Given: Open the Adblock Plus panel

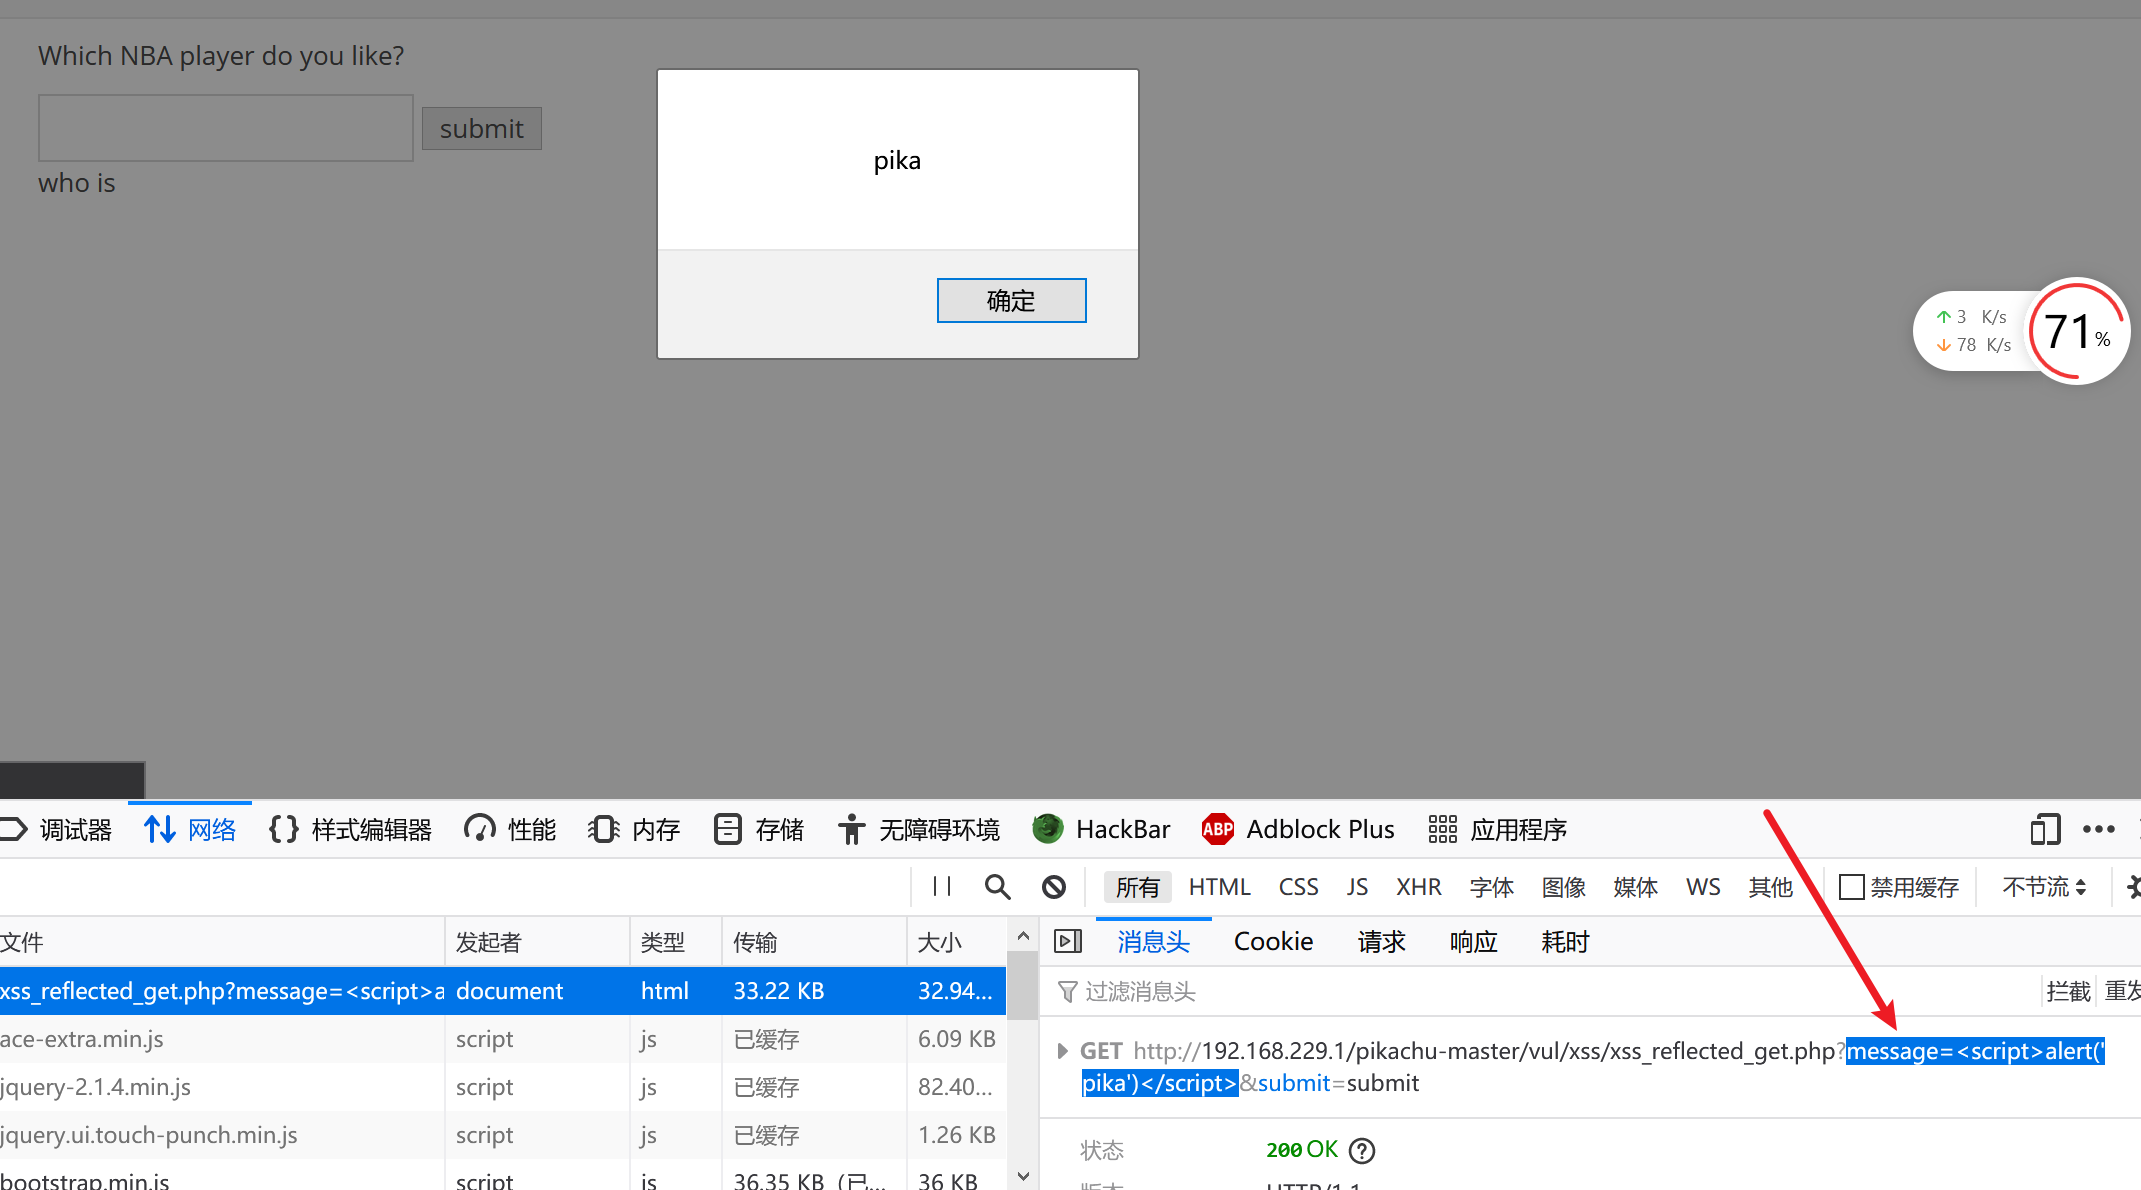Looking at the screenshot, I should (1298, 829).
